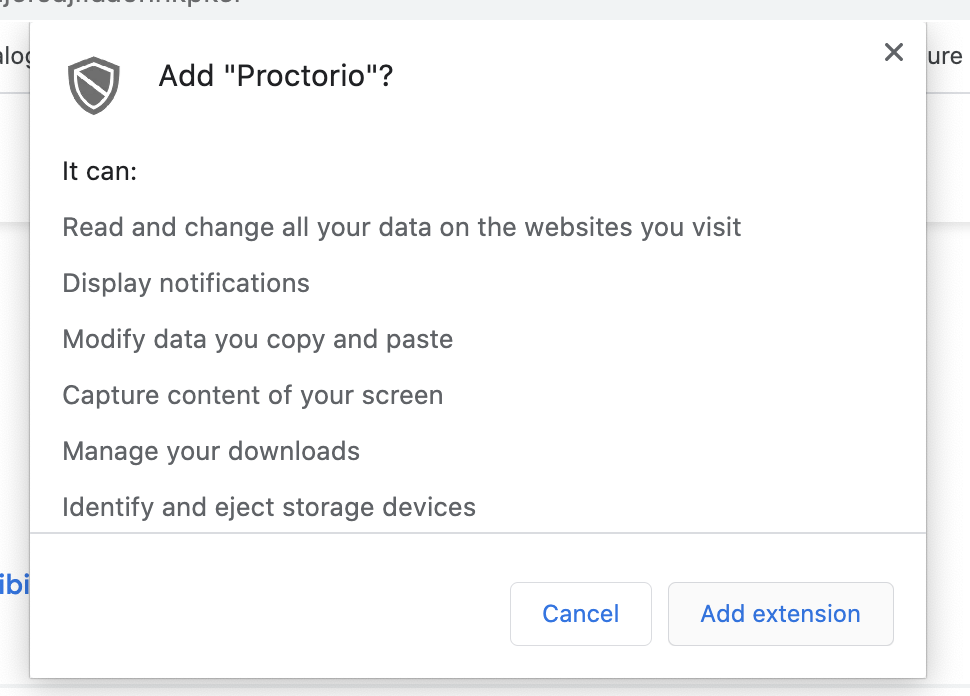The image size is (970, 696).
Task: Click the 'It can:' permissions heading
Action: click(100, 171)
